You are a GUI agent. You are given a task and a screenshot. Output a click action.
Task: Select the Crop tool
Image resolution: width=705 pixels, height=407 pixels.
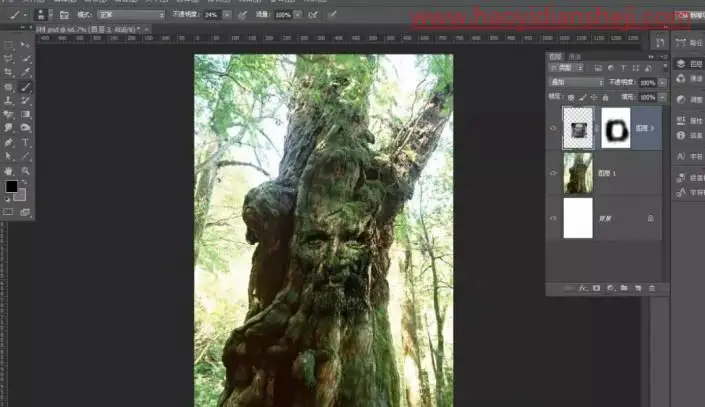point(9,72)
